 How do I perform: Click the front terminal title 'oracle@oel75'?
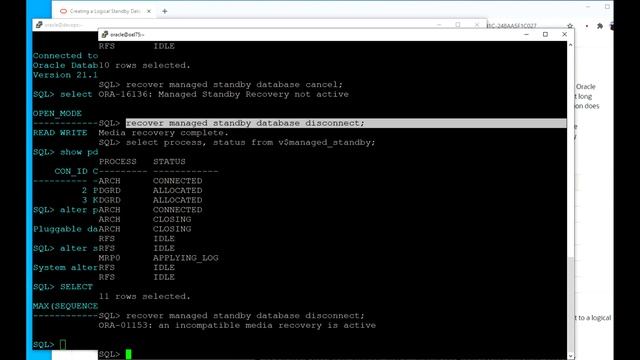click(126, 35)
